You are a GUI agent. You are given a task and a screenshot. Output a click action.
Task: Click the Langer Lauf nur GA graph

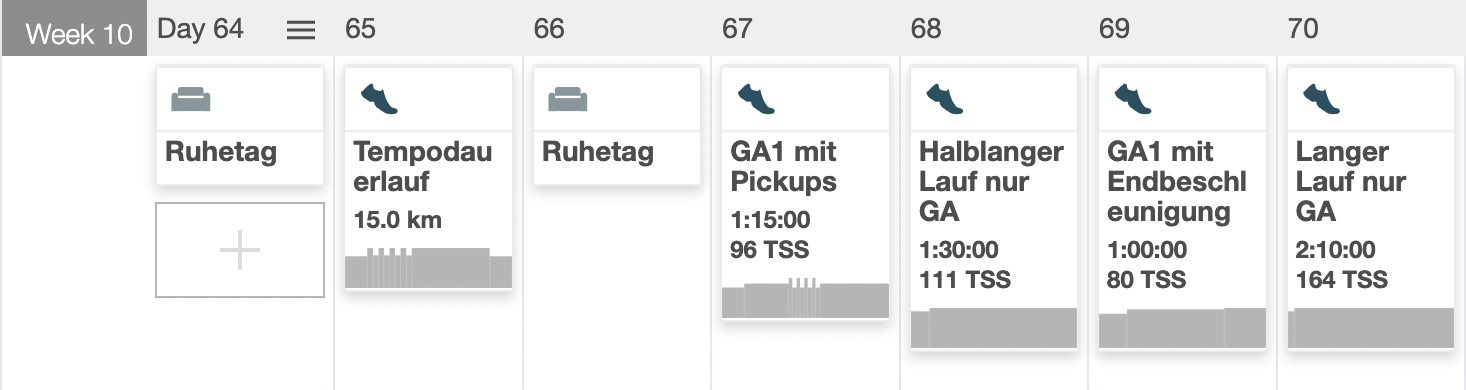point(1371,328)
